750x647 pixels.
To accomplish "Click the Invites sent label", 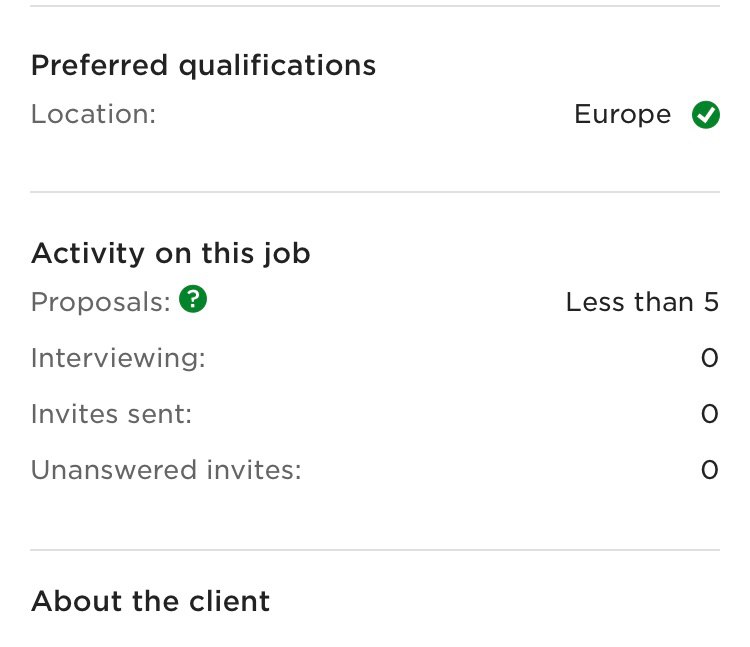I will click(111, 414).
